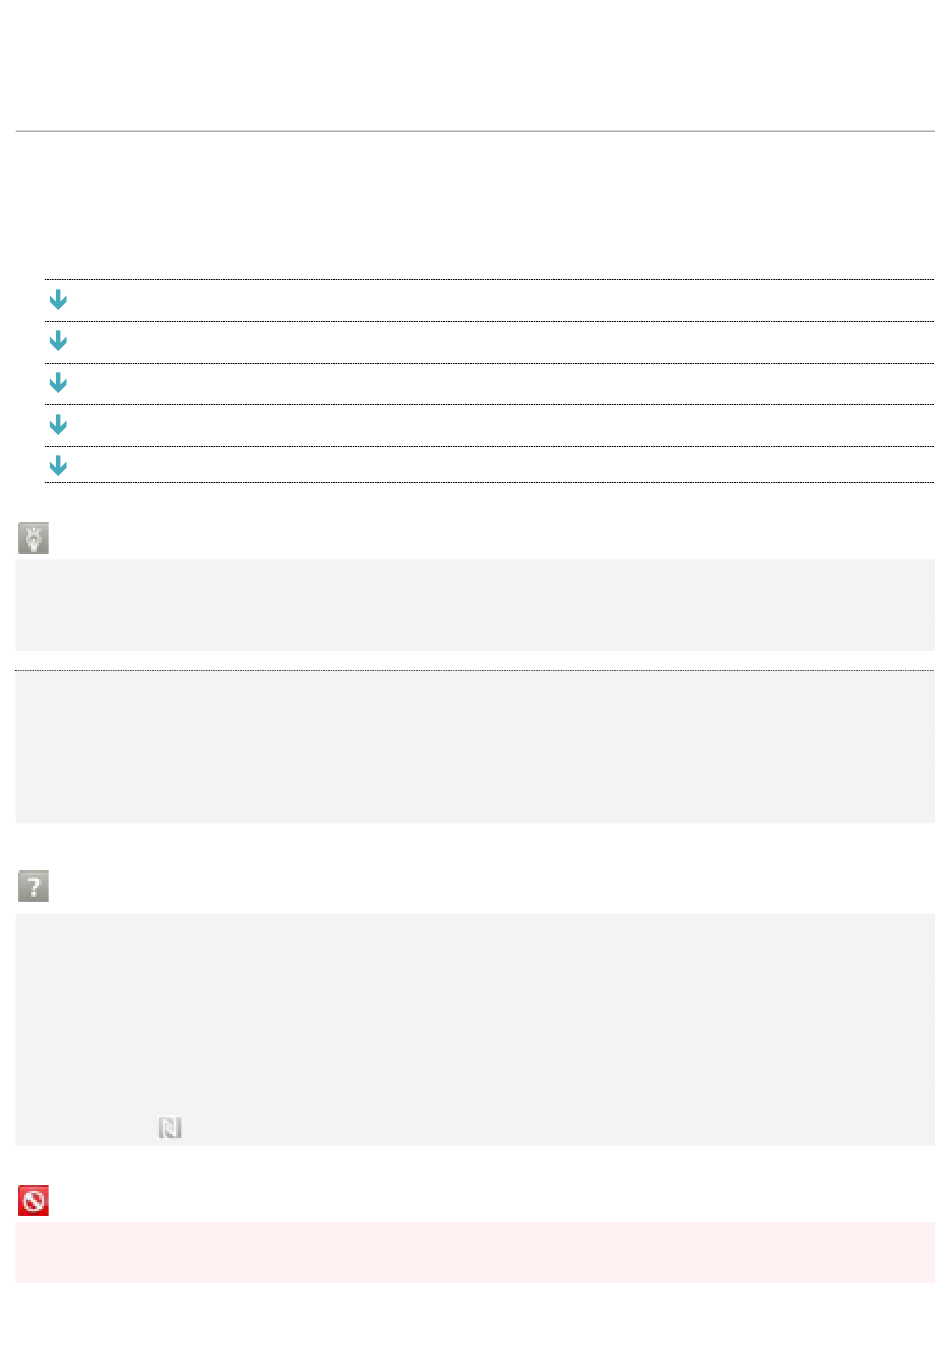This screenshot has height=1369, width=950.
Task: Select the third teal down-arrow icon
Action: tap(58, 383)
